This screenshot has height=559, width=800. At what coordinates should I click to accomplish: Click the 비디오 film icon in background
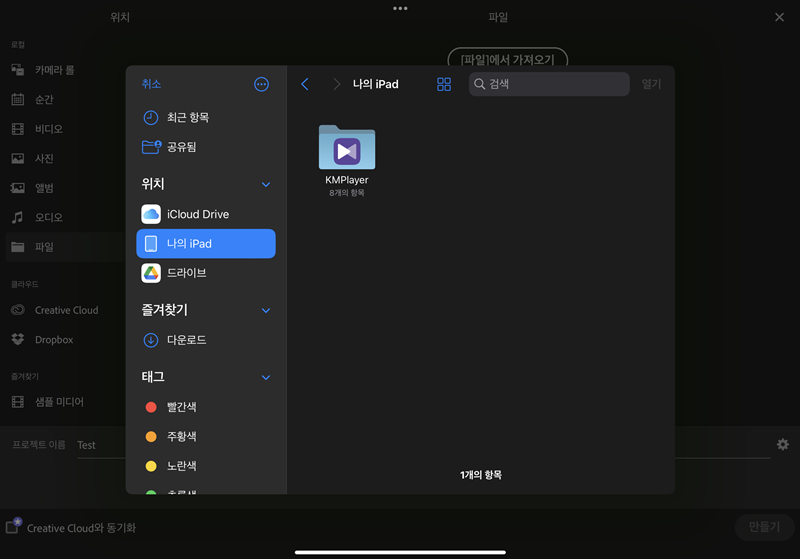coord(18,129)
